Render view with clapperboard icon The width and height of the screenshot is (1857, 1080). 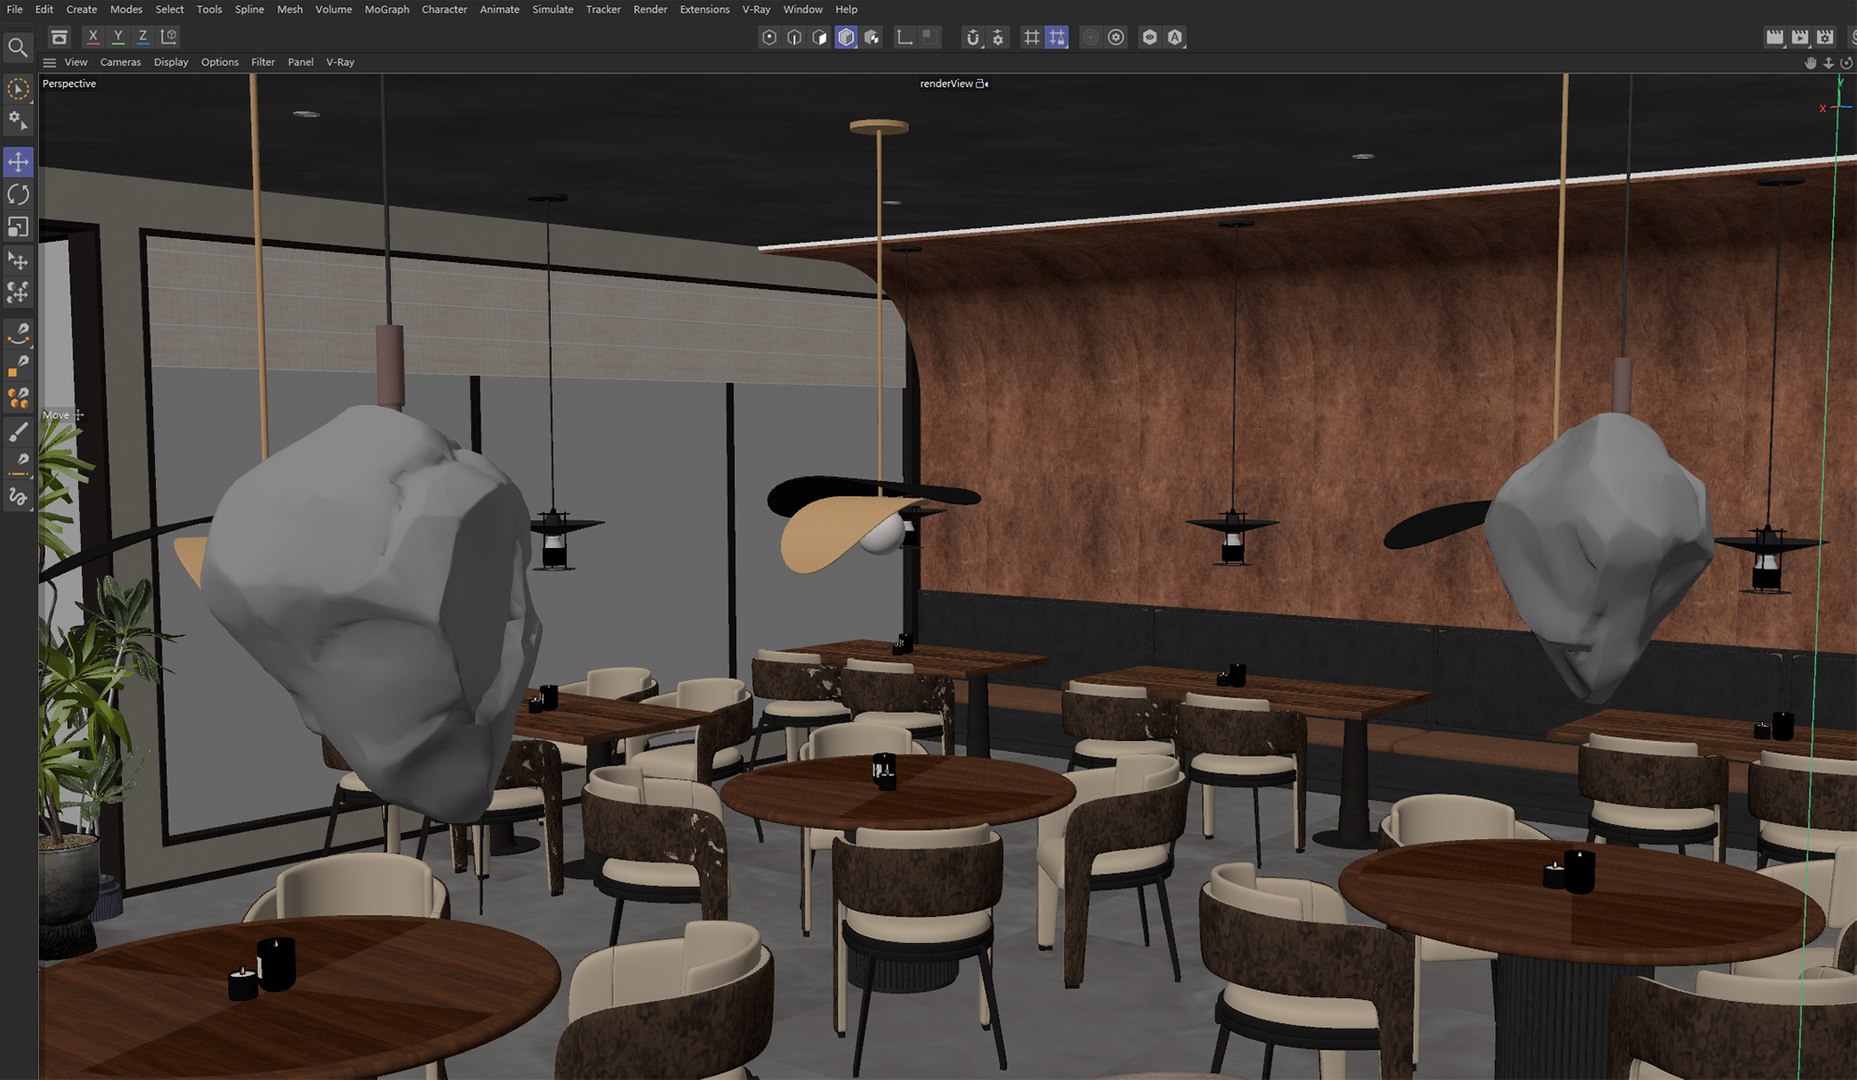click(1775, 37)
